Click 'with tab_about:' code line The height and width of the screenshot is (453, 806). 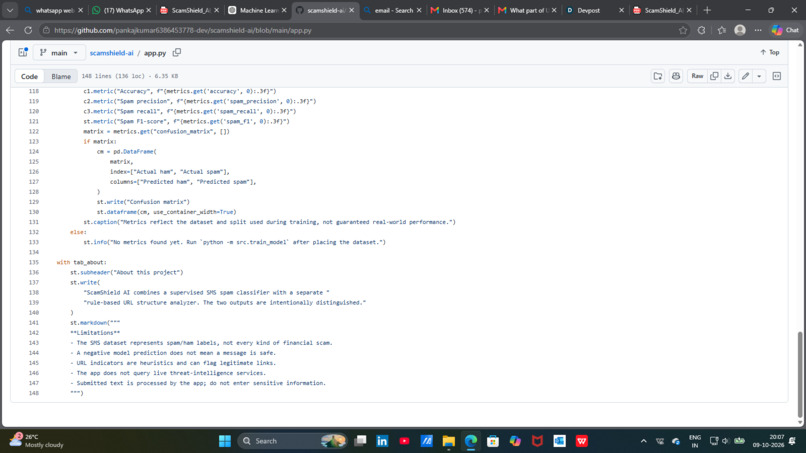point(81,262)
